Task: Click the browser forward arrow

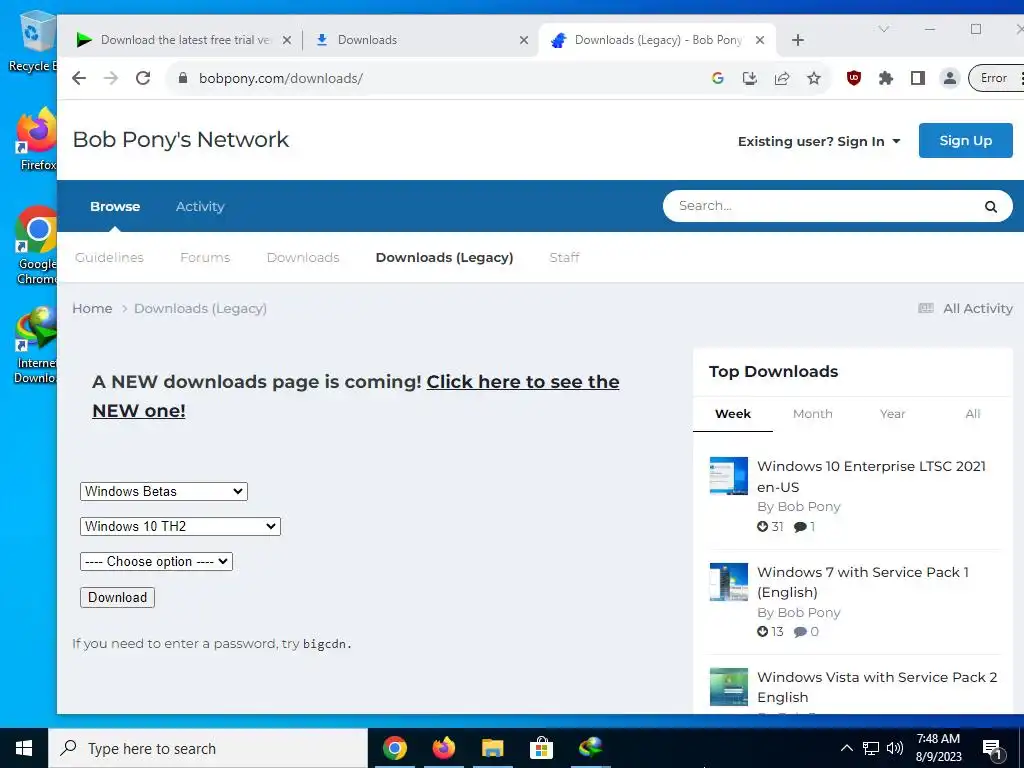Action: pos(111,78)
